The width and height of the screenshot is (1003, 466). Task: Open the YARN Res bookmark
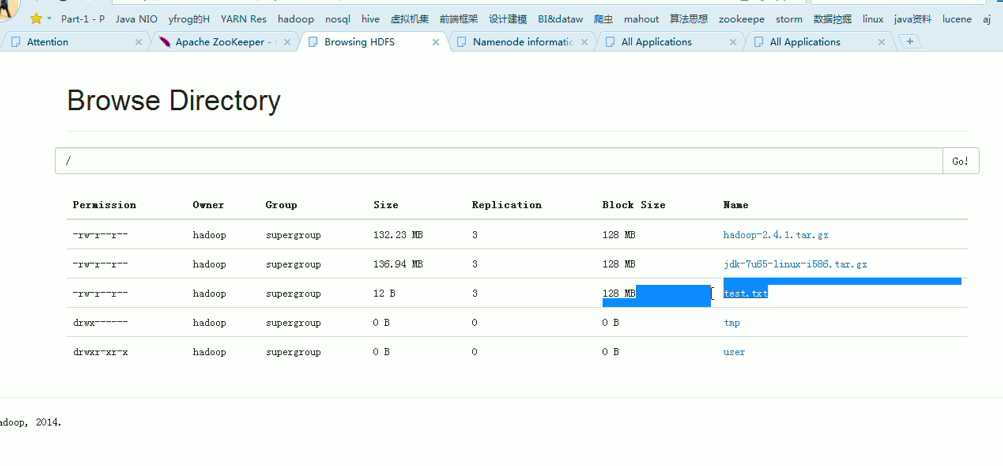pyautogui.click(x=243, y=19)
